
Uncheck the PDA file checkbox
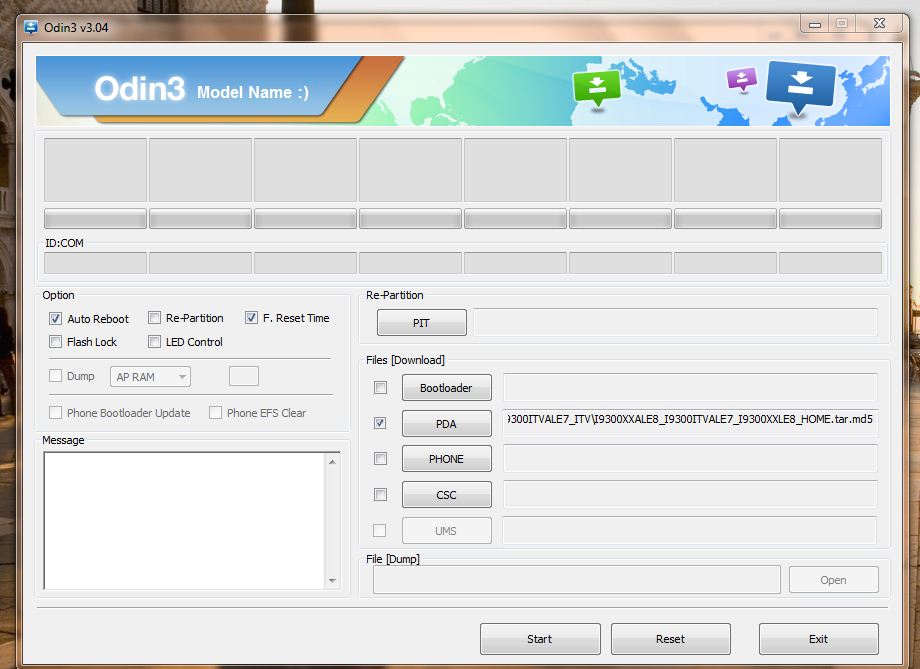tap(380, 423)
